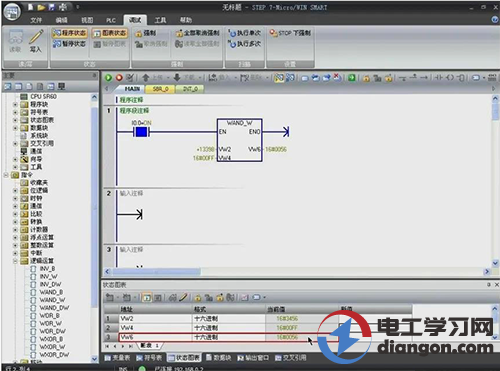This screenshot has height=371, width=500.
Task: Click the save disk quick-access icon
Action: (52, 7)
